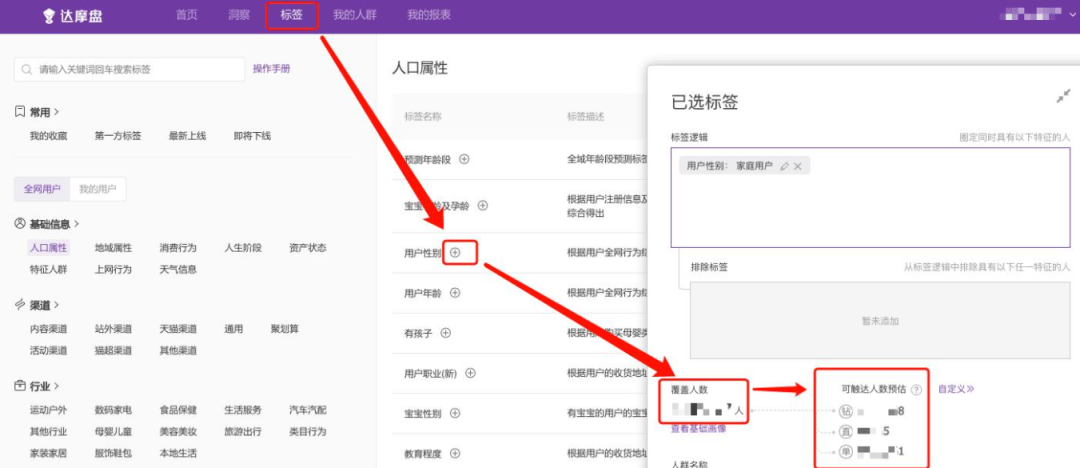
Task: Add the 宝宝性别 tag via plus
Action: pos(455,414)
